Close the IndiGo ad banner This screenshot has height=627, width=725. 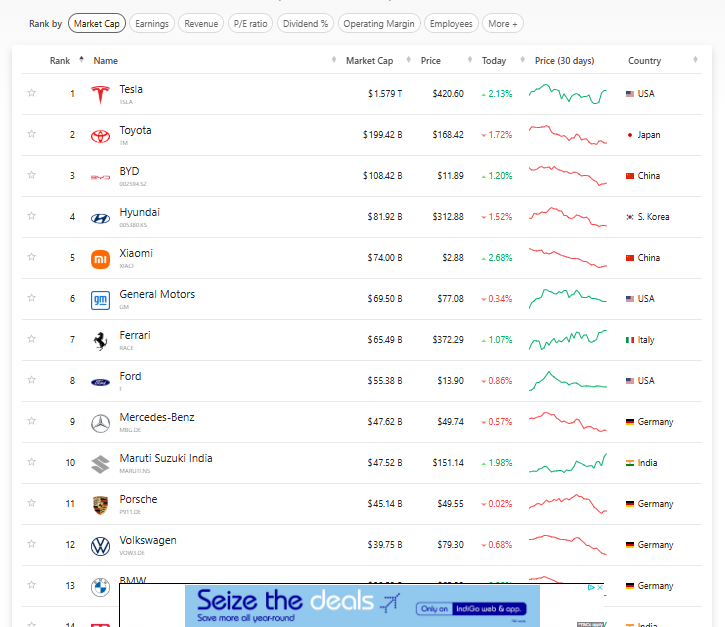600,587
